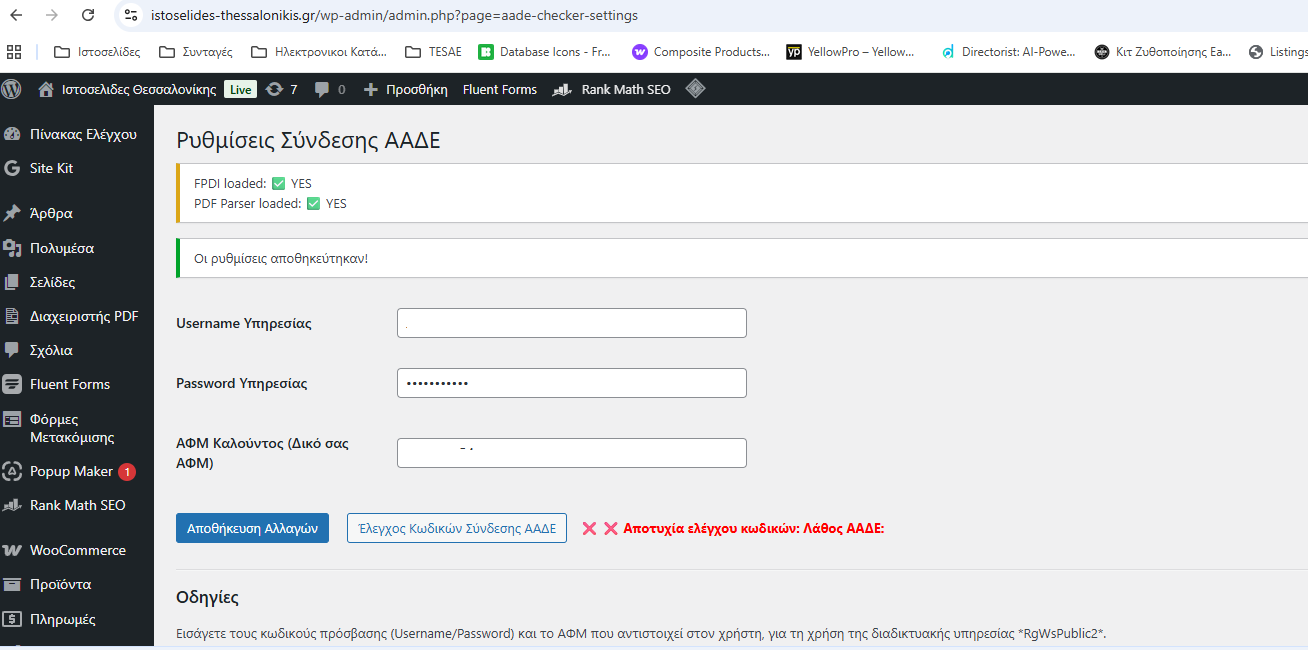Click Popup Maker notification badge 1
The image size is (1308, 650).
tap(127, 471)
